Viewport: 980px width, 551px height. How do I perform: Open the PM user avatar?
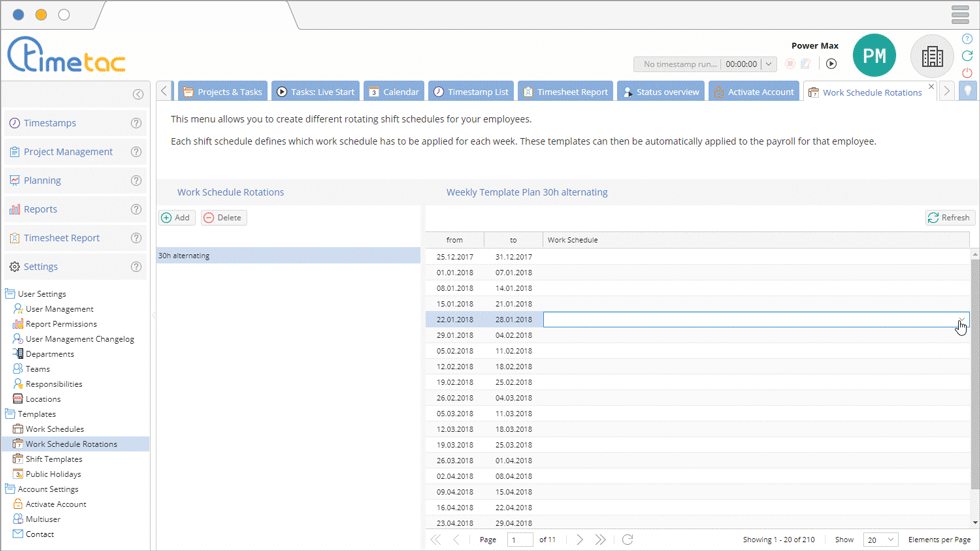coord(874,56)
